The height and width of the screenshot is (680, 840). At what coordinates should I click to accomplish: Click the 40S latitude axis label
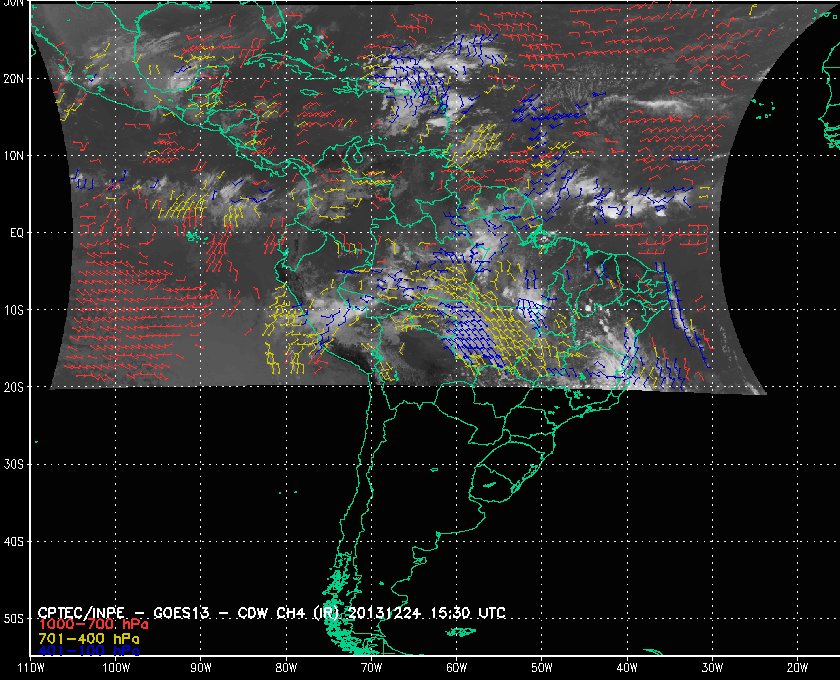pyautogui.click(x=13, y=541)
